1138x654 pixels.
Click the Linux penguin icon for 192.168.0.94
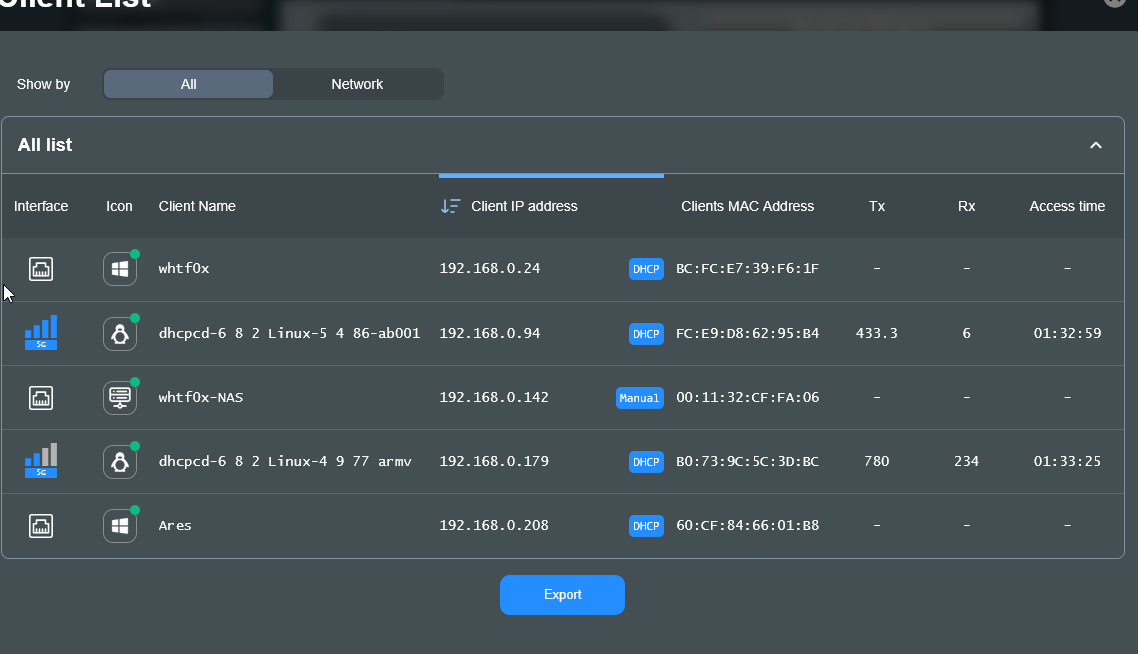120,333
